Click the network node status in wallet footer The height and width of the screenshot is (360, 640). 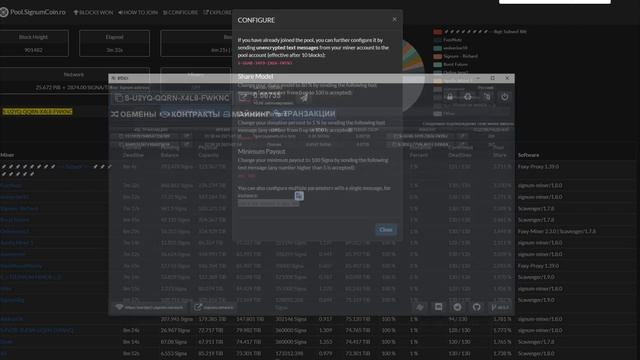[149, 307]
